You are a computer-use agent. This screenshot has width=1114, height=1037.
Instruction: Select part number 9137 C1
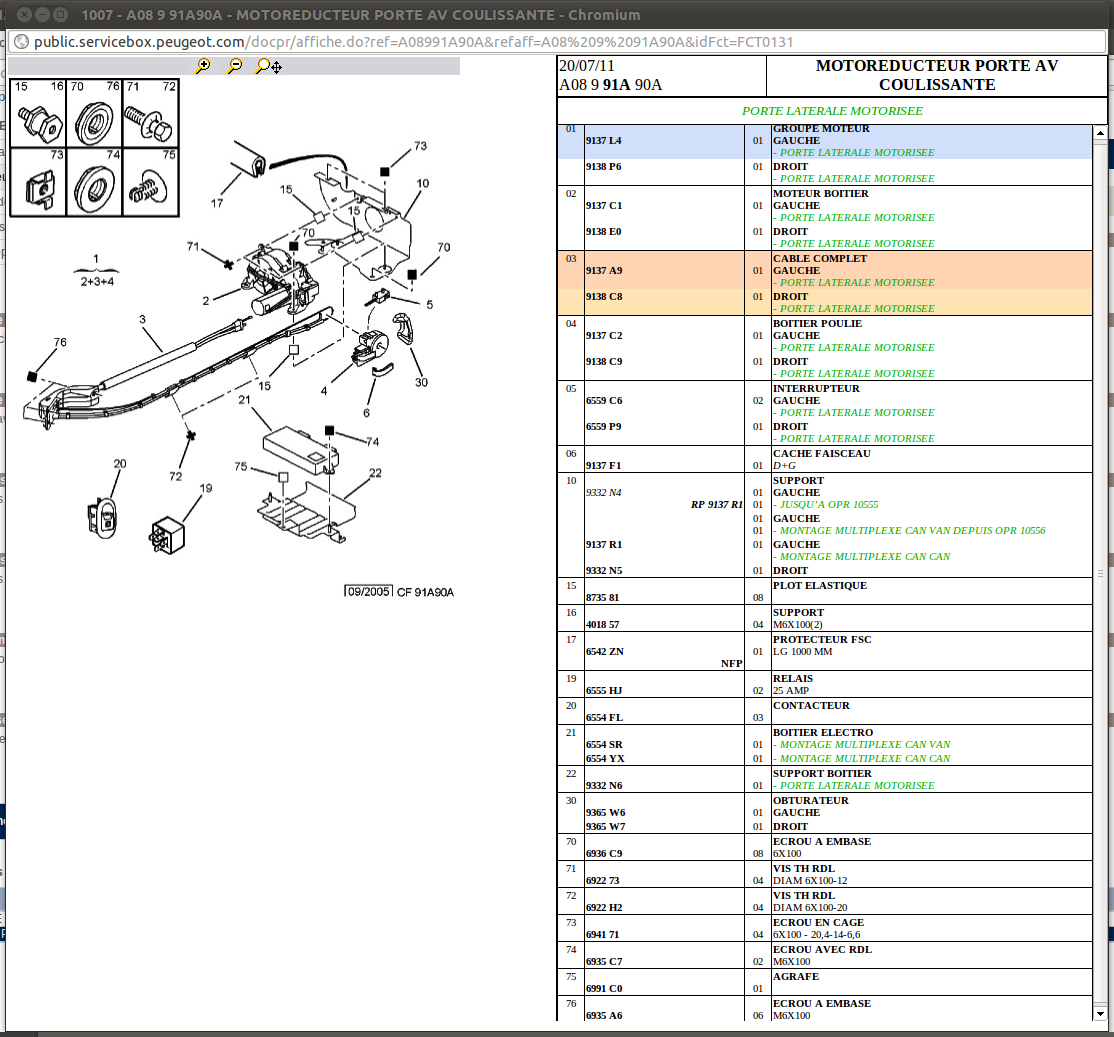tap(604, 206)
